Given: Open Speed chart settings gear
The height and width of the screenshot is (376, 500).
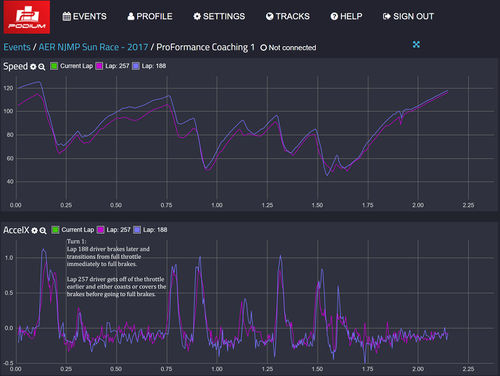Looking at the screenshot, I should click(x=33, y=67).
